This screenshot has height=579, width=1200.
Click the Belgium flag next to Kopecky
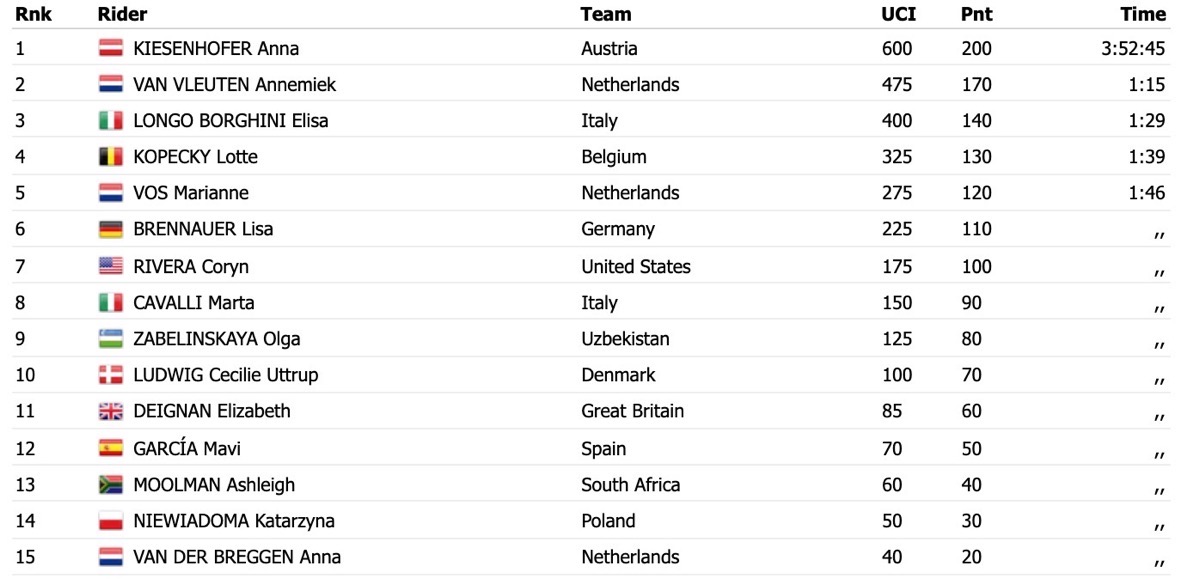click(110, 156)
